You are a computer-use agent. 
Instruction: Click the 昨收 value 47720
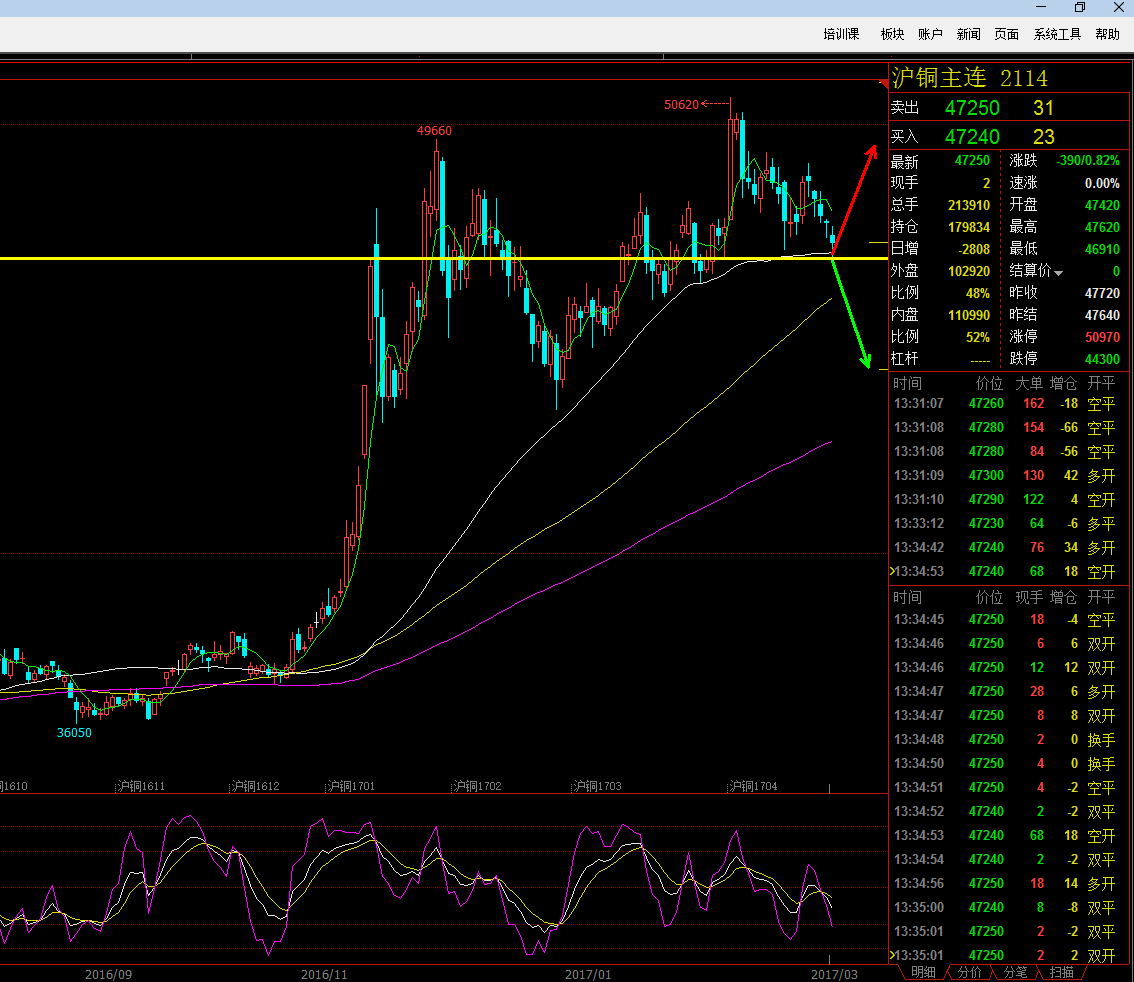1102,293
